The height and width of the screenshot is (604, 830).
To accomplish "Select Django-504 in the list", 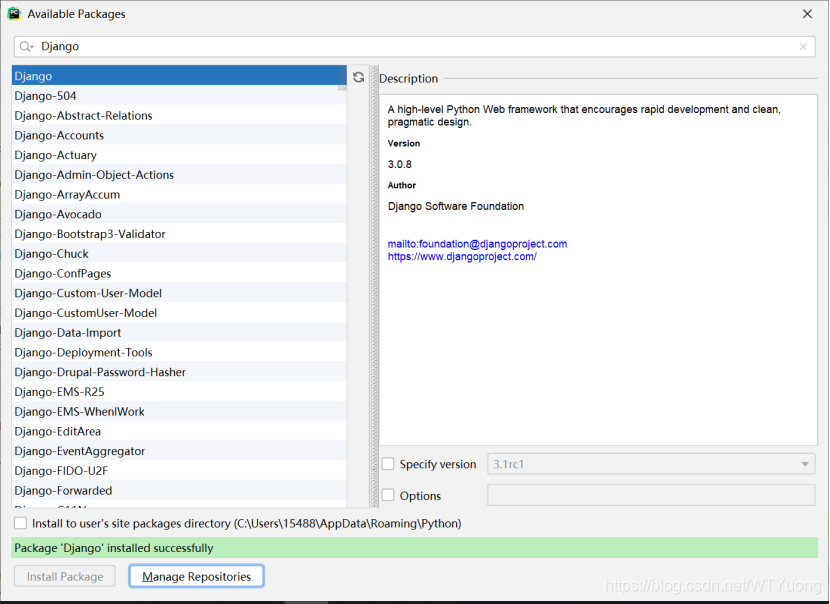I will [179, 96].
